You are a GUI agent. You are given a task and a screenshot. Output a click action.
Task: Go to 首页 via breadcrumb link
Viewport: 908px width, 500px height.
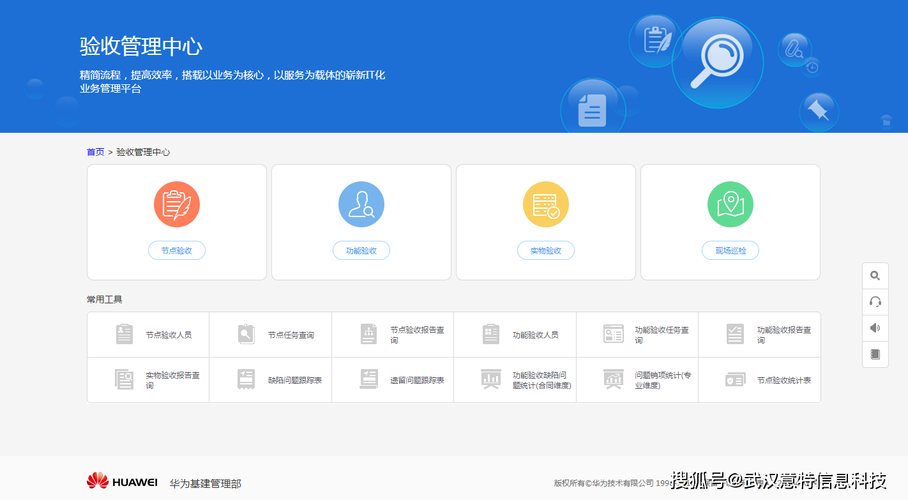click(x=96, y=152)
